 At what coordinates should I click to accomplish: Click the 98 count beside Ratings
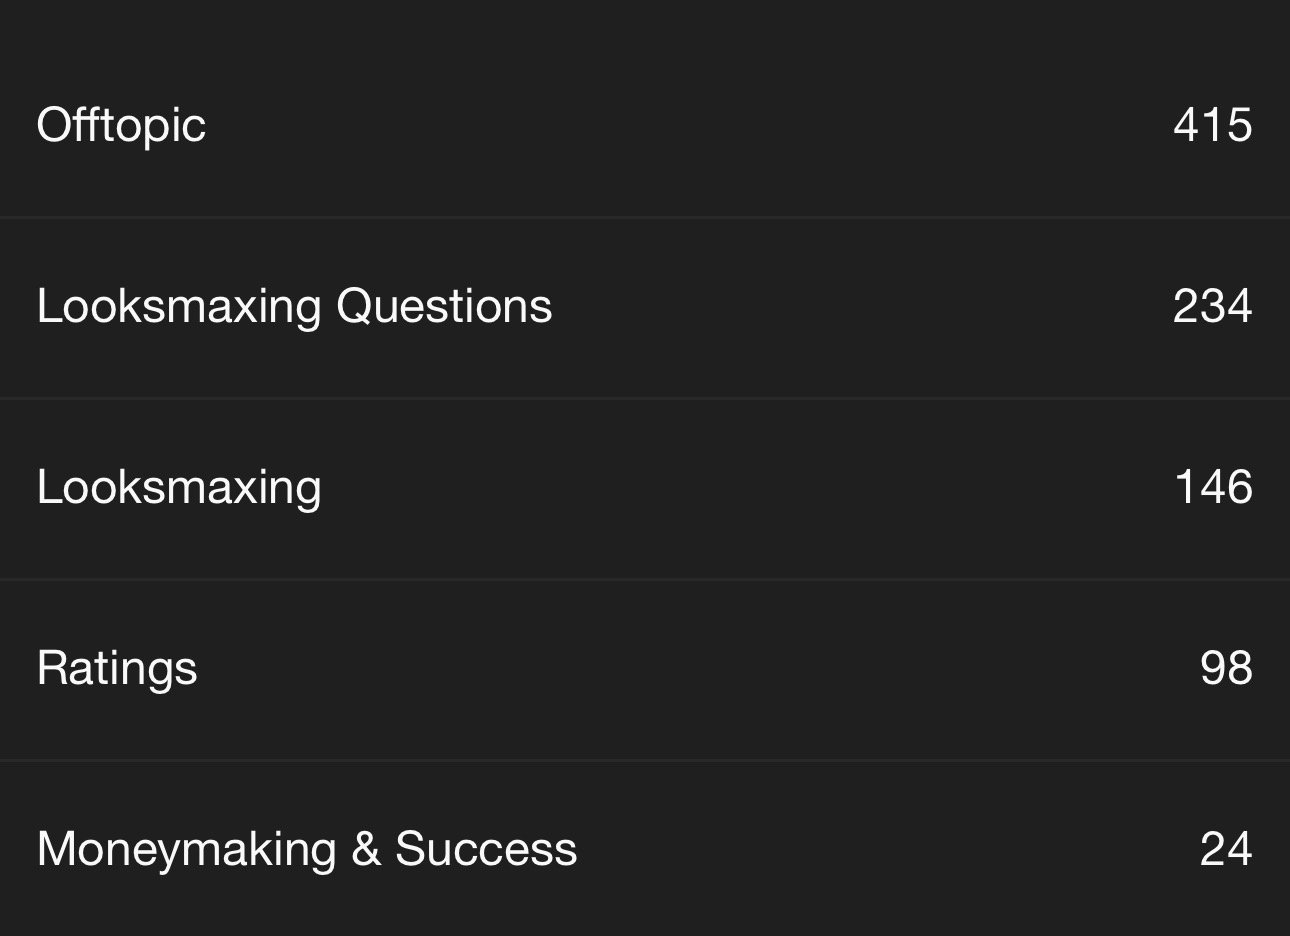pyautogui.click(x=1225, y=668)
